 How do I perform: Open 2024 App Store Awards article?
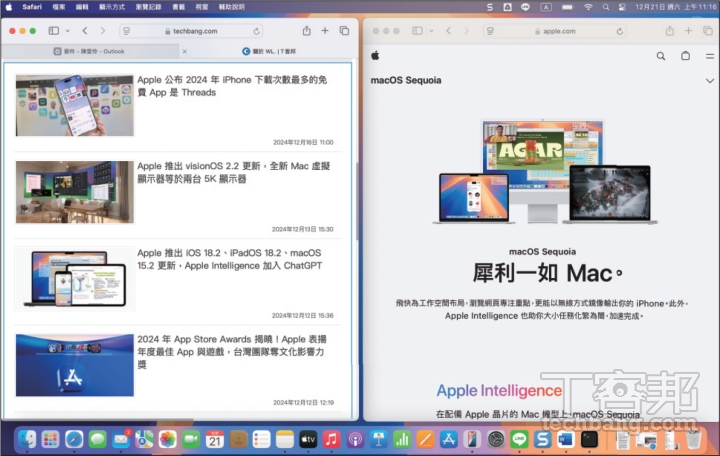pos(232,352)
